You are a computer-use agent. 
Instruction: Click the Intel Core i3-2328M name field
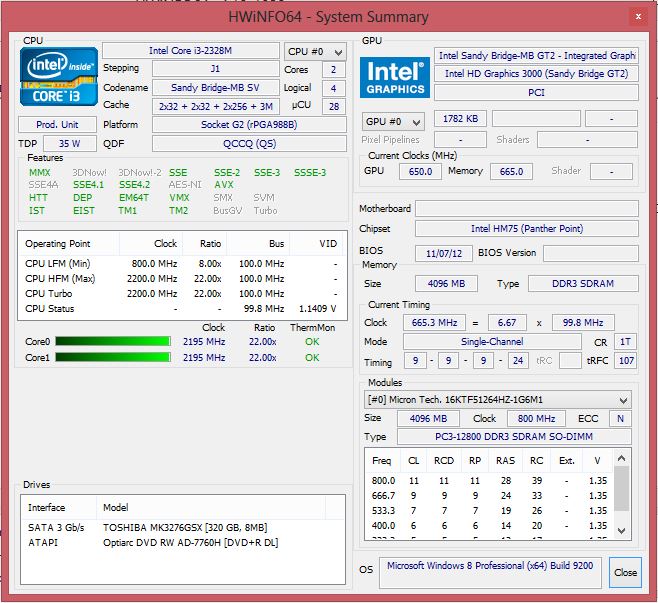(x=191, y=51)
